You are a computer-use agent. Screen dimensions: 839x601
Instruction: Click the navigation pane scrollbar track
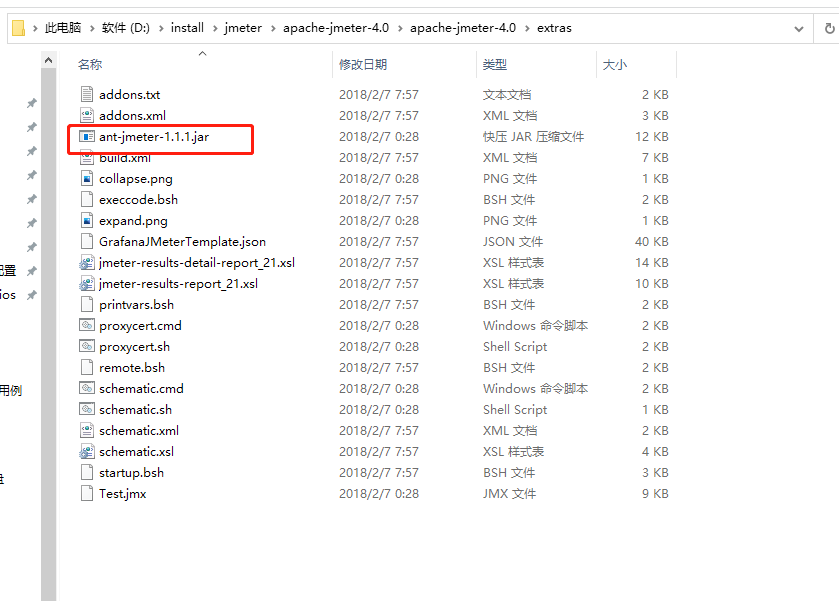tap(49, 334)
